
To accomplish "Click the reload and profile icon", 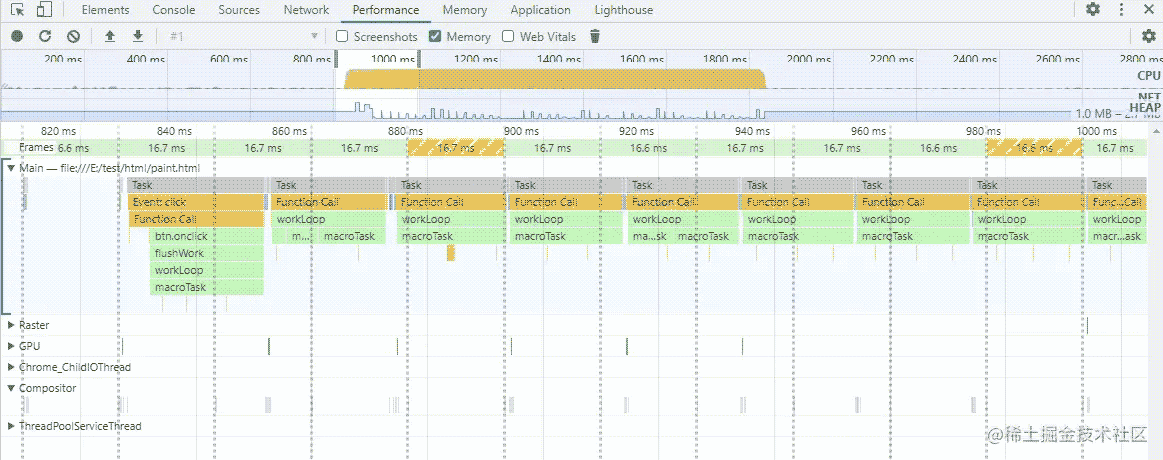I will (x=45, y=36).
